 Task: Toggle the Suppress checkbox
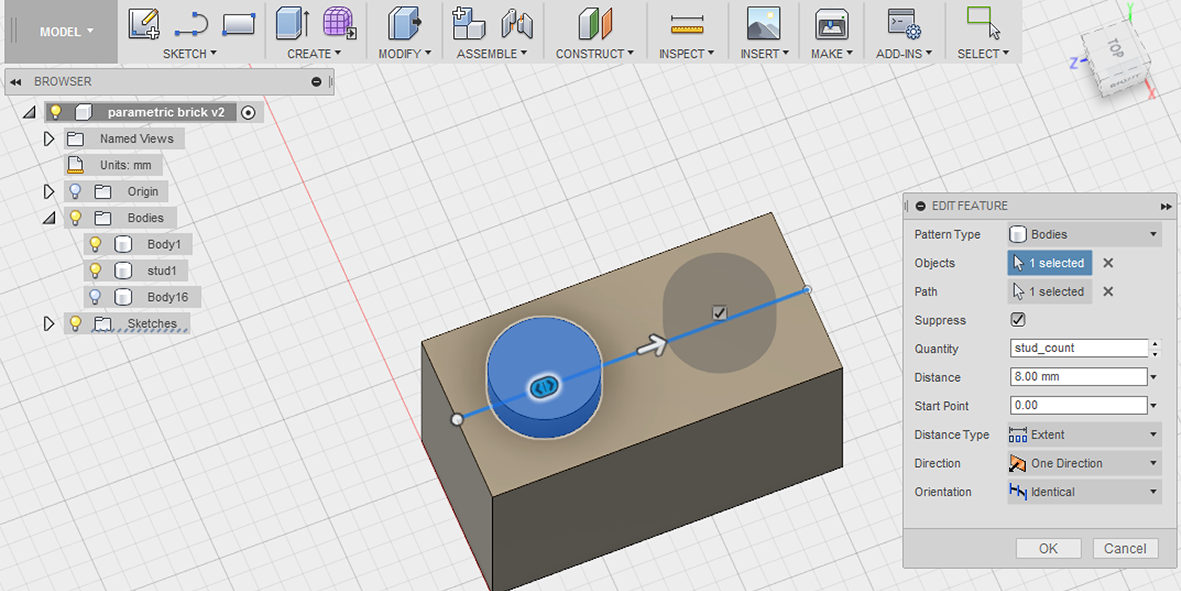click(1018, 320)
